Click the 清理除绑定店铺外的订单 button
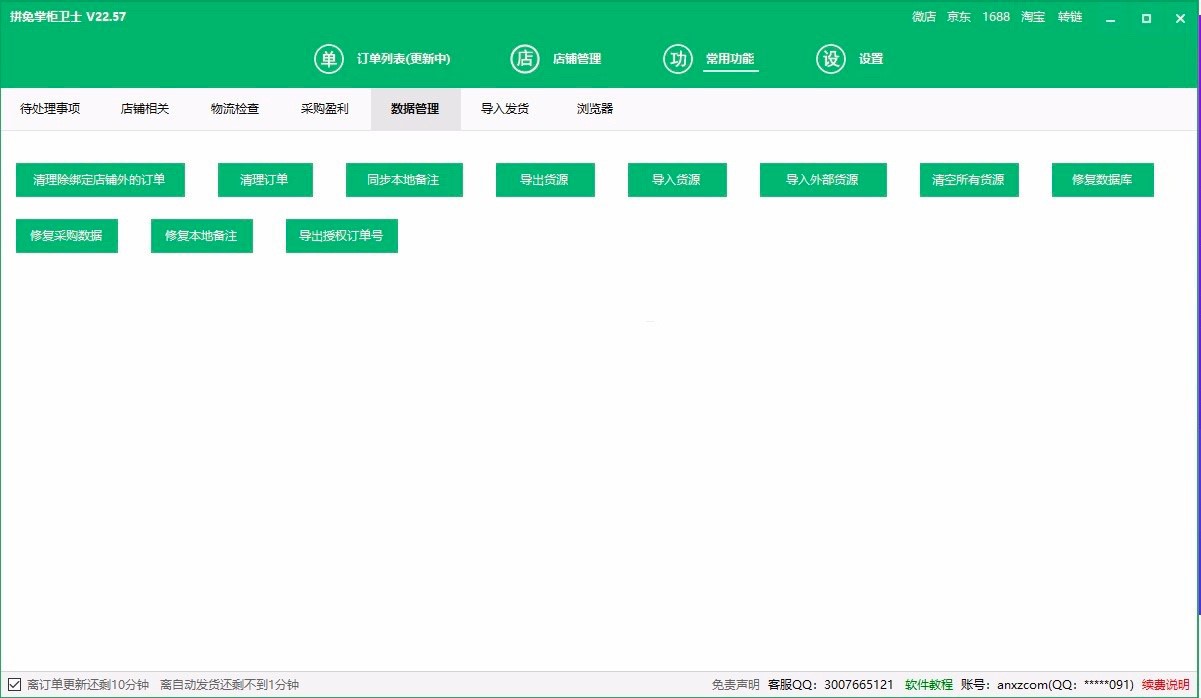Image resolution: width=1201 pixels, height=698 pixels. (99, 180)
